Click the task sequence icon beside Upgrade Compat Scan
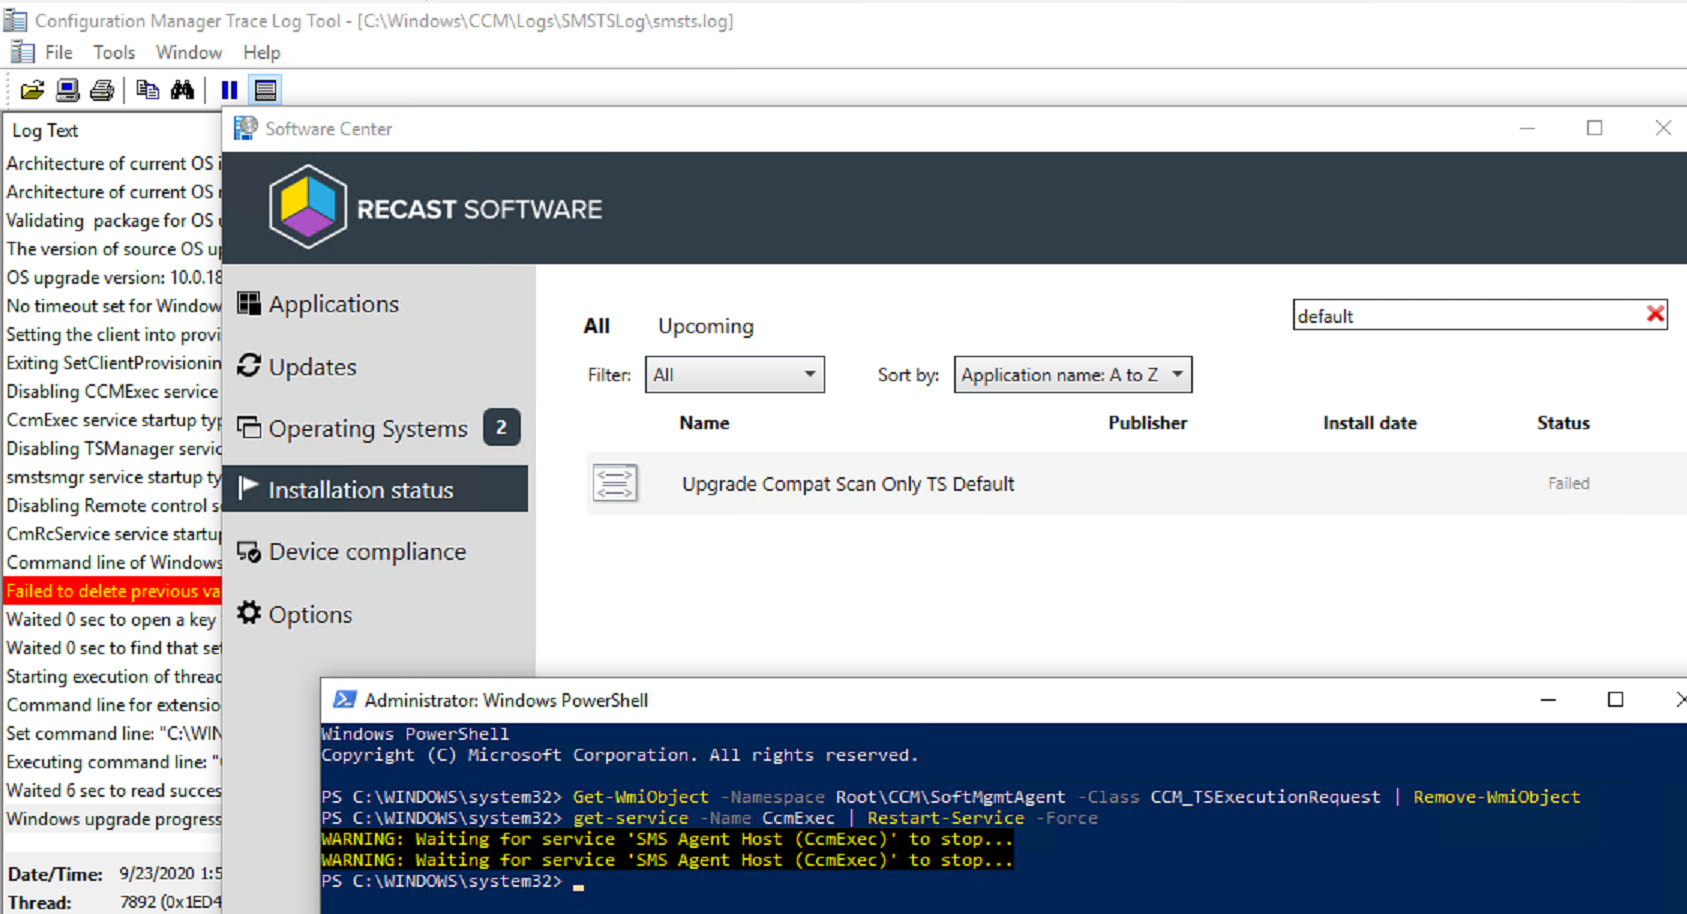The width and height of the screenshot is (1687, 914). point(614,483)
